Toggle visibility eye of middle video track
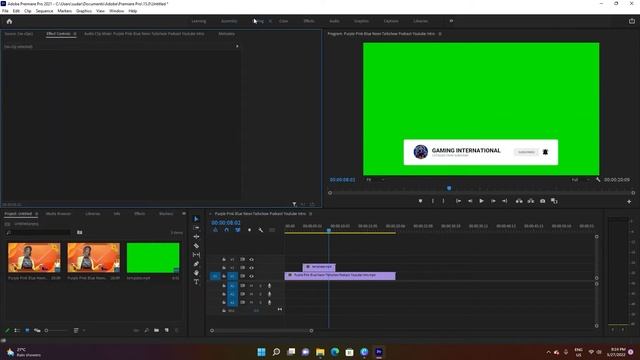This screenshot has height=360, width=640. 251,268
